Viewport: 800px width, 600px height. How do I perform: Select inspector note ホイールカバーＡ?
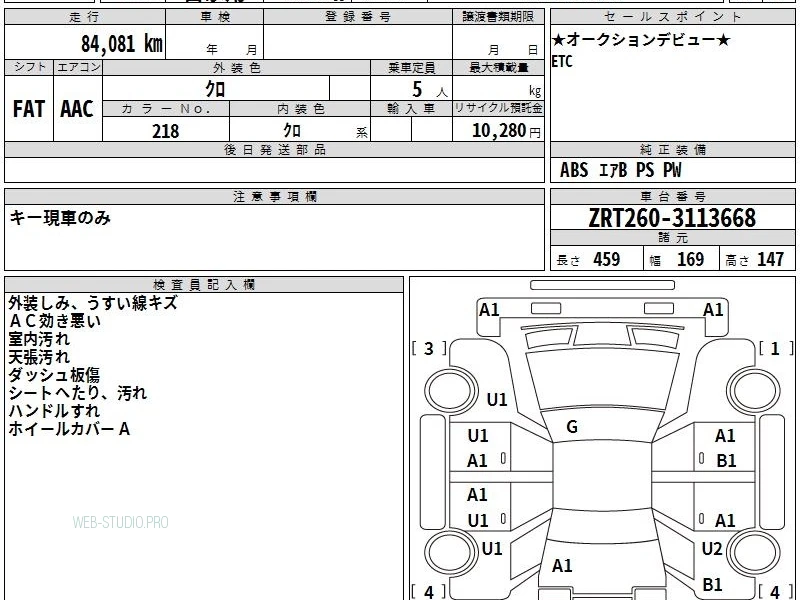point(69,429)
